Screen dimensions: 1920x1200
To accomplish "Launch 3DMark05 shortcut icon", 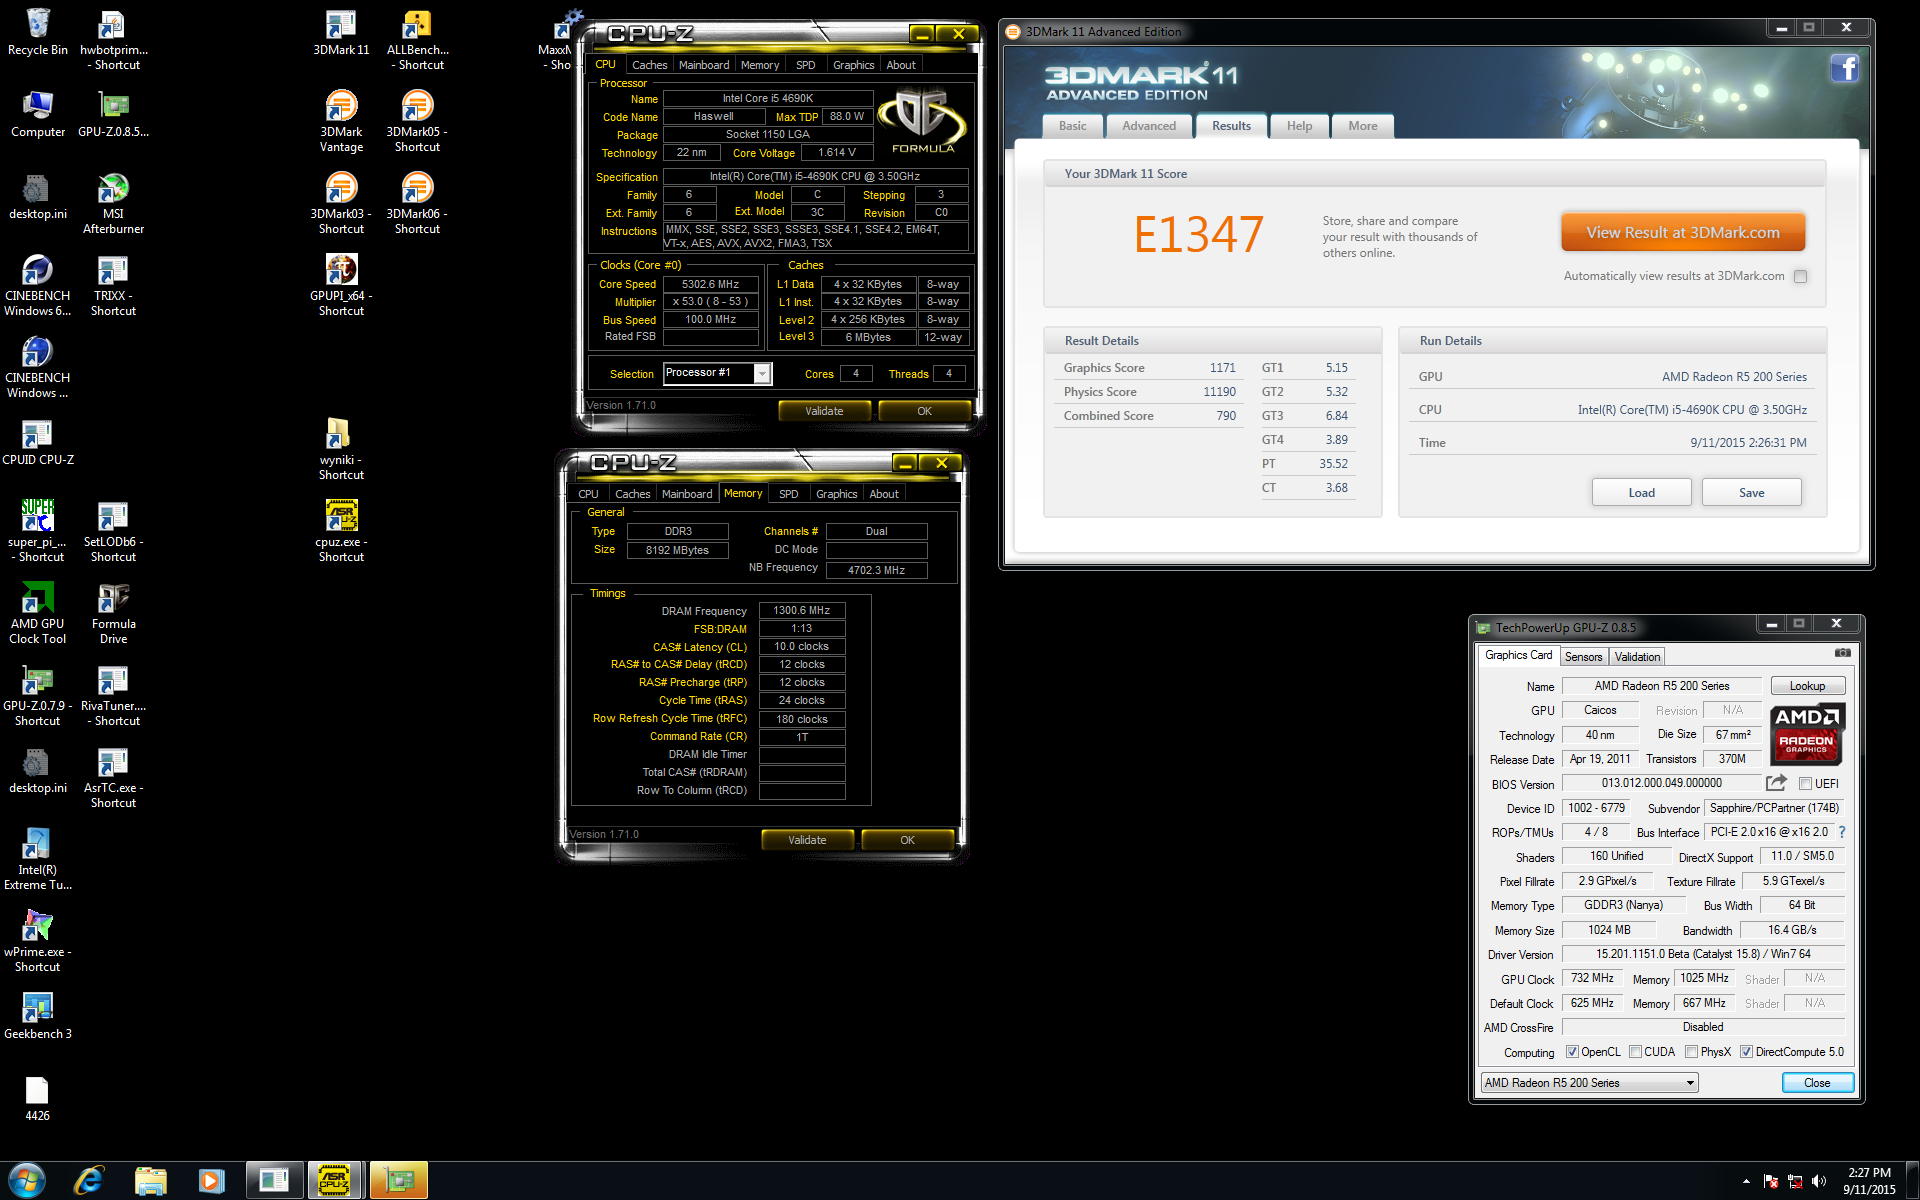I will click(x=417, y=122).
